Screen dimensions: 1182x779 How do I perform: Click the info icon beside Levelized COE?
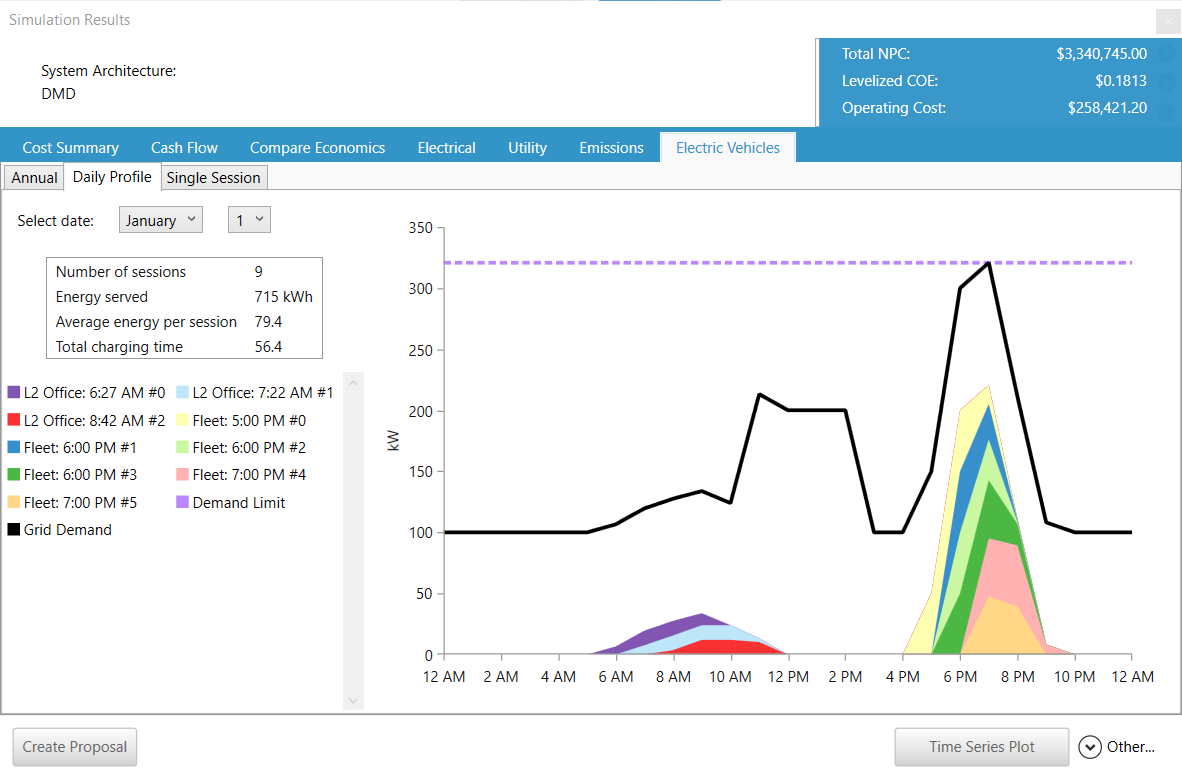coord(1166,81)
